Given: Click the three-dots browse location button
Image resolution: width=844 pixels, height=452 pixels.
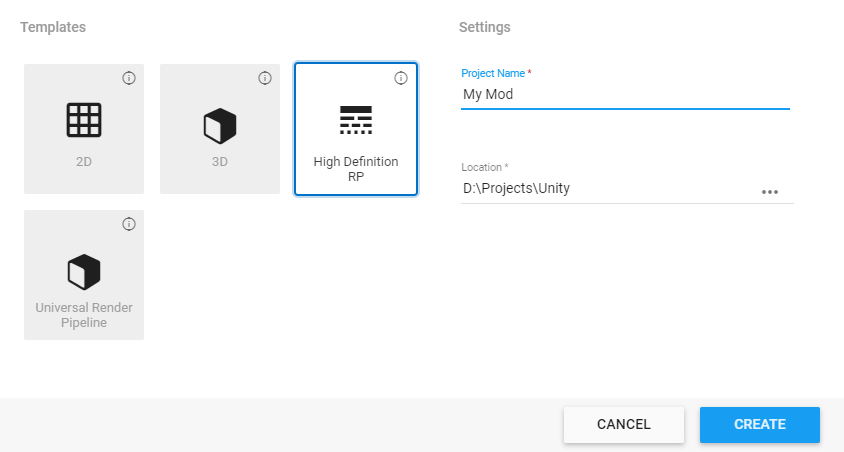Looking at the screenshot, I should point(769,191).
